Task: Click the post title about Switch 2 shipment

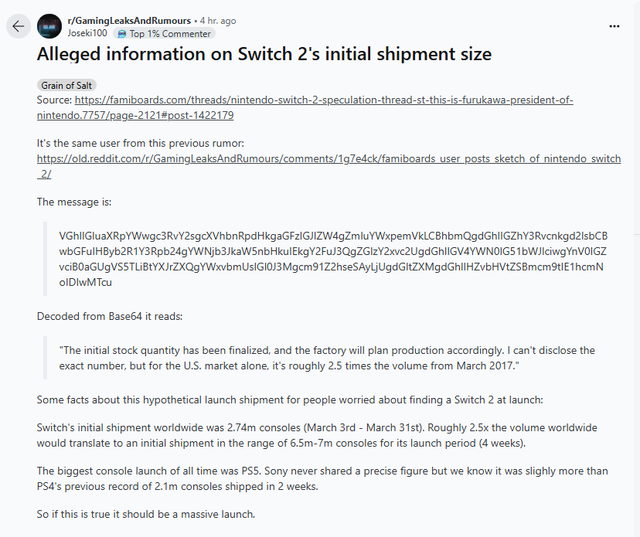Action: 264,54
